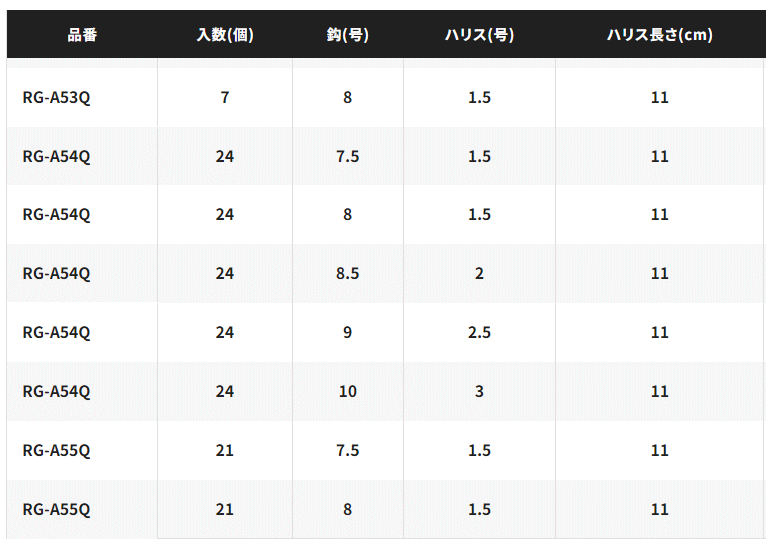Click harris length 11 in the RG-A53Q row

[660, 97]
